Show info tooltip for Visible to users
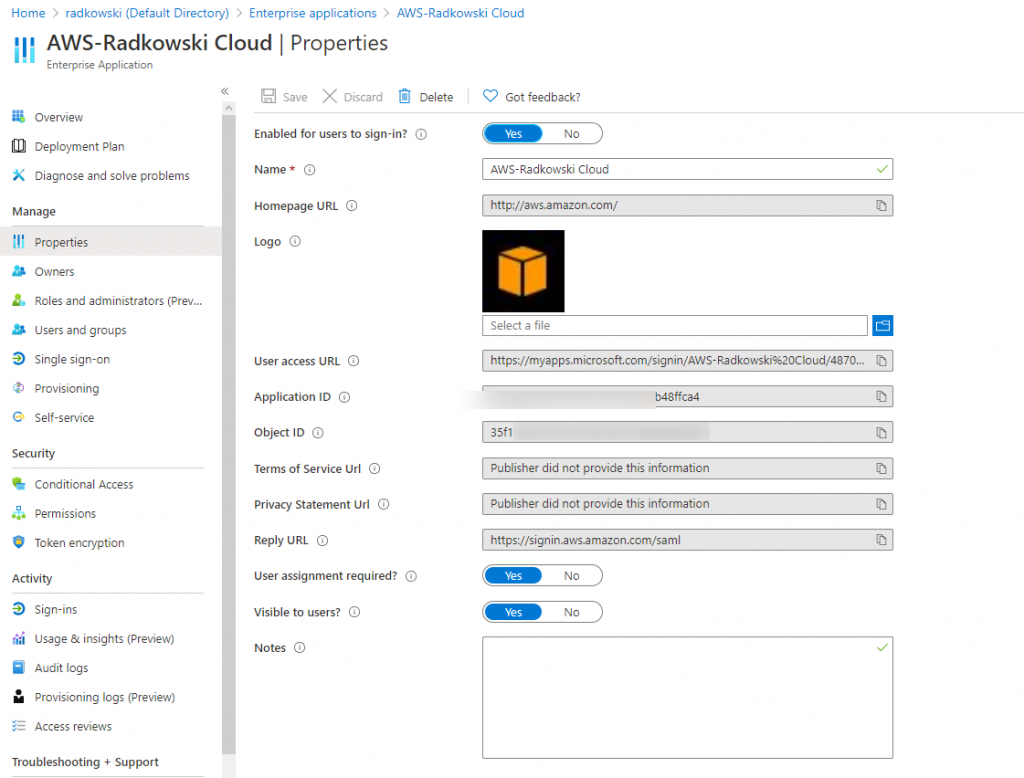This screenshot has width=1024, height=778. [354, 612]
